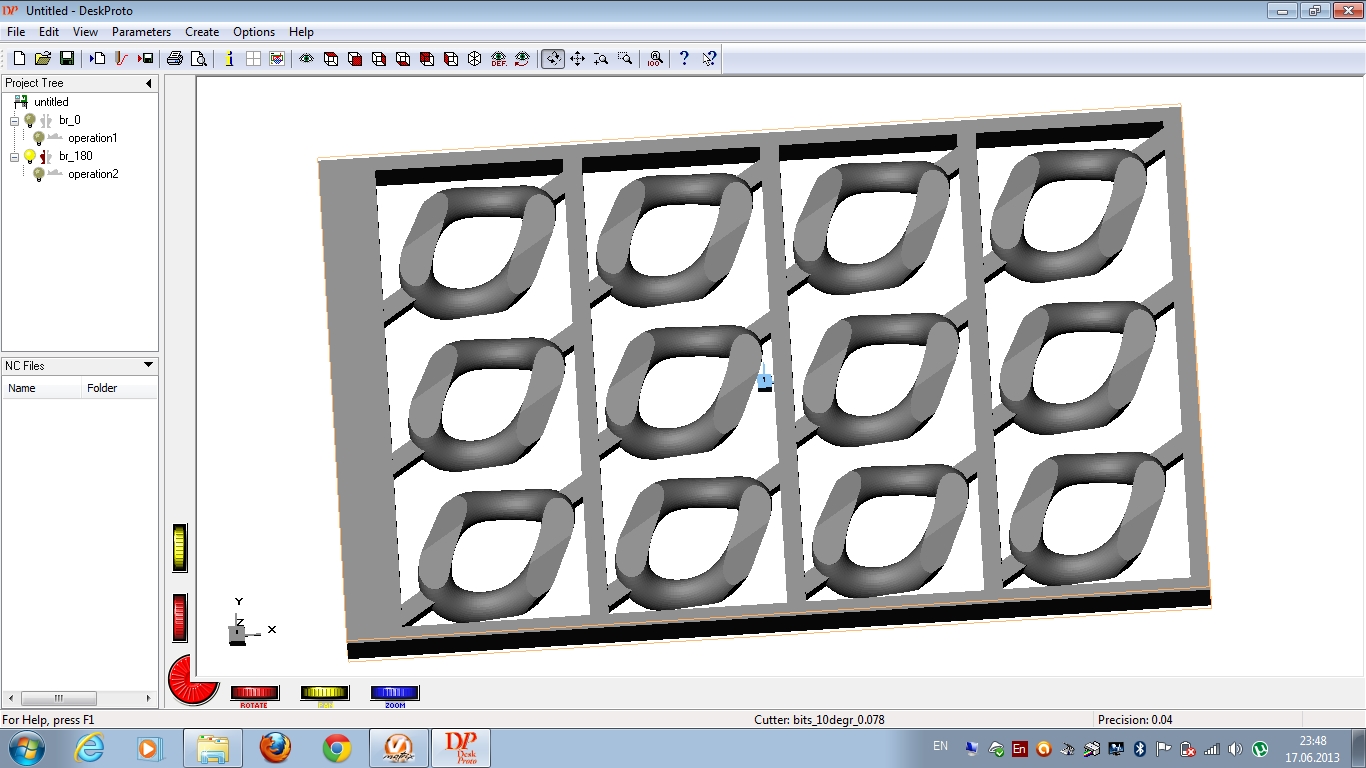Collapse the br_0 tree node
The height and width of the screenshot is (768, 1366).
tap(15, 120)
